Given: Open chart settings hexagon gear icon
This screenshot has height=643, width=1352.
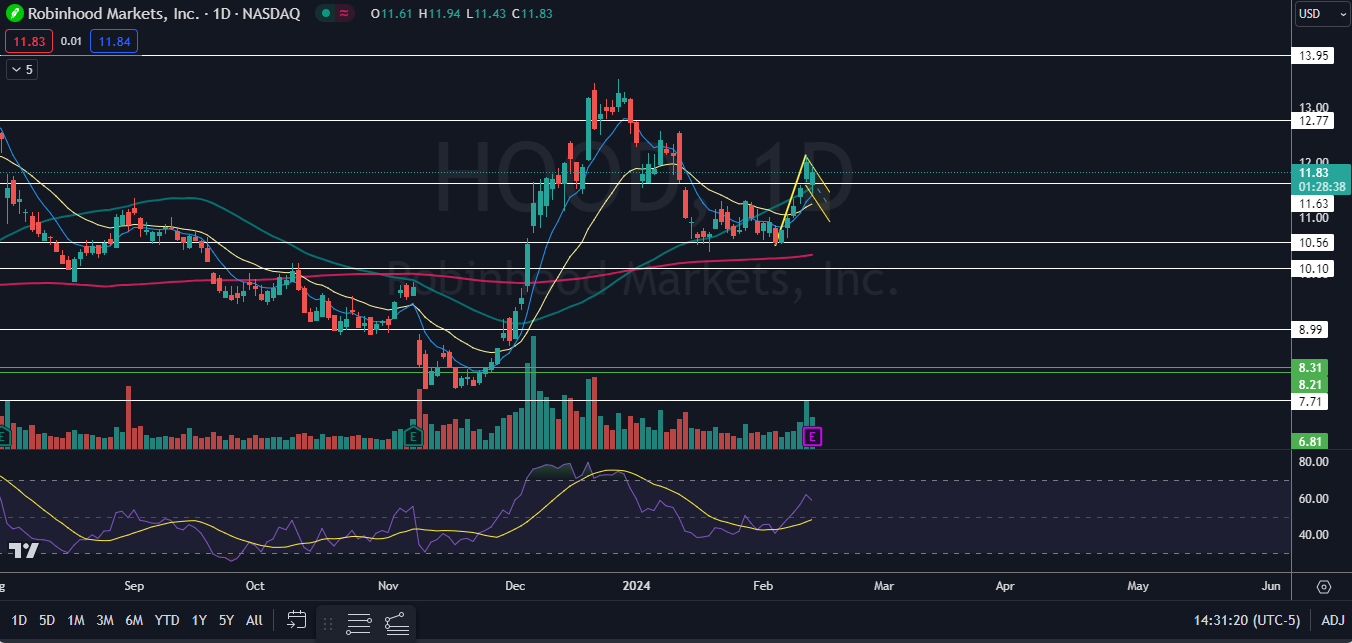Looking at the screenshot, I should point(1324,587).
